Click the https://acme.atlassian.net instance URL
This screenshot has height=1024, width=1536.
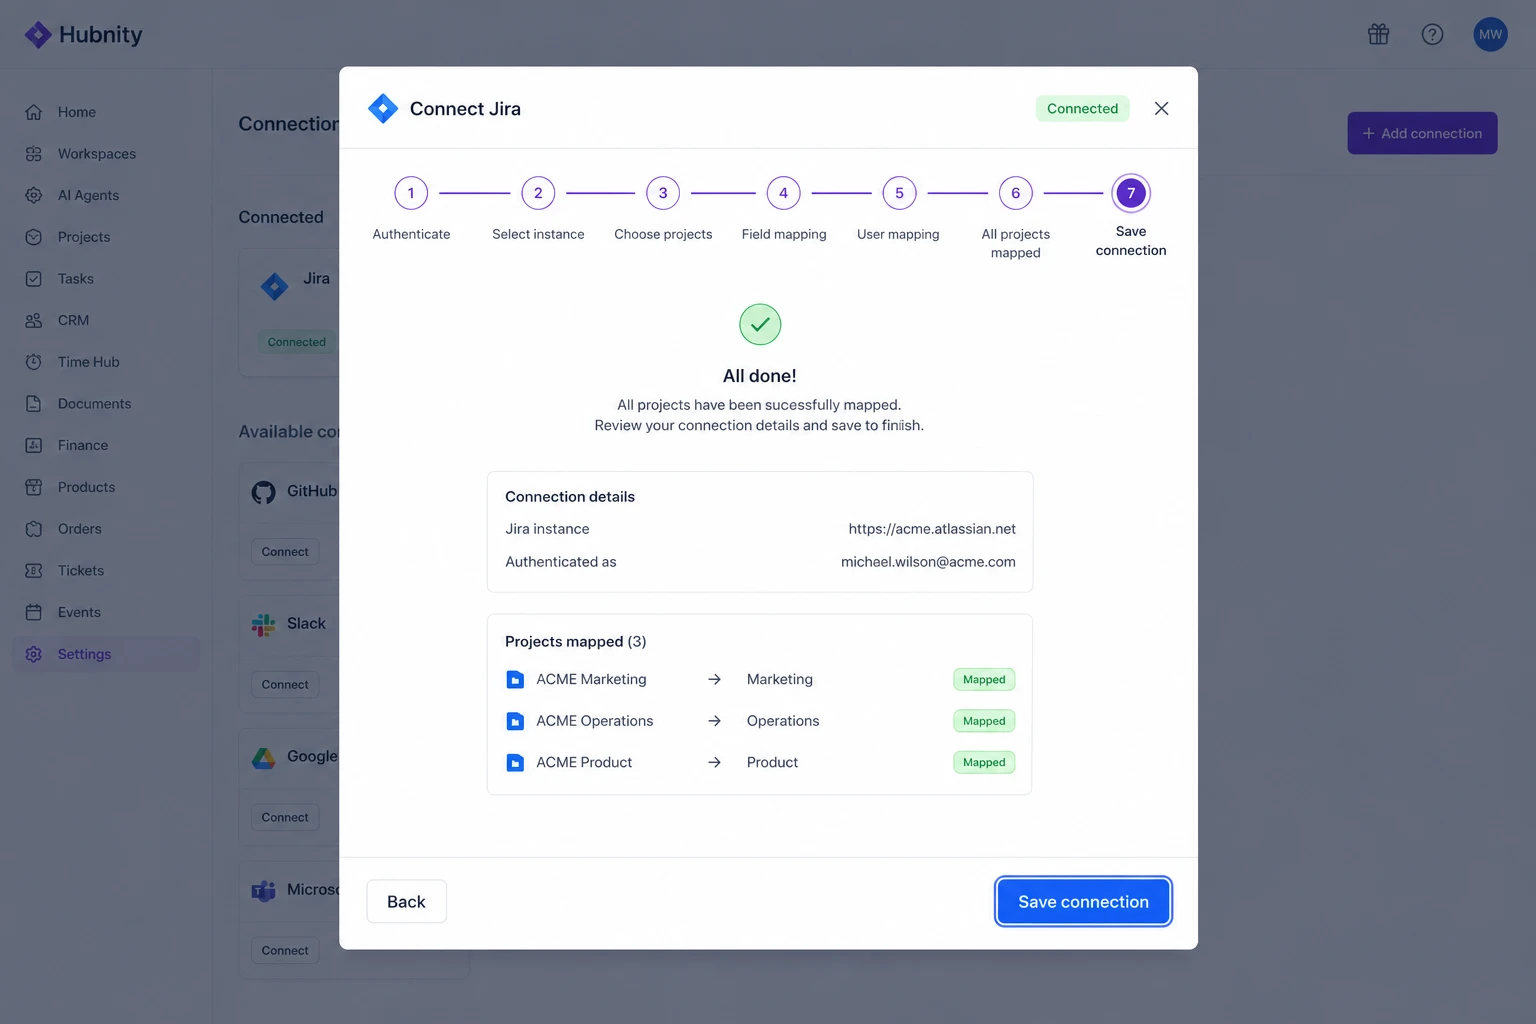coord(932,529)
